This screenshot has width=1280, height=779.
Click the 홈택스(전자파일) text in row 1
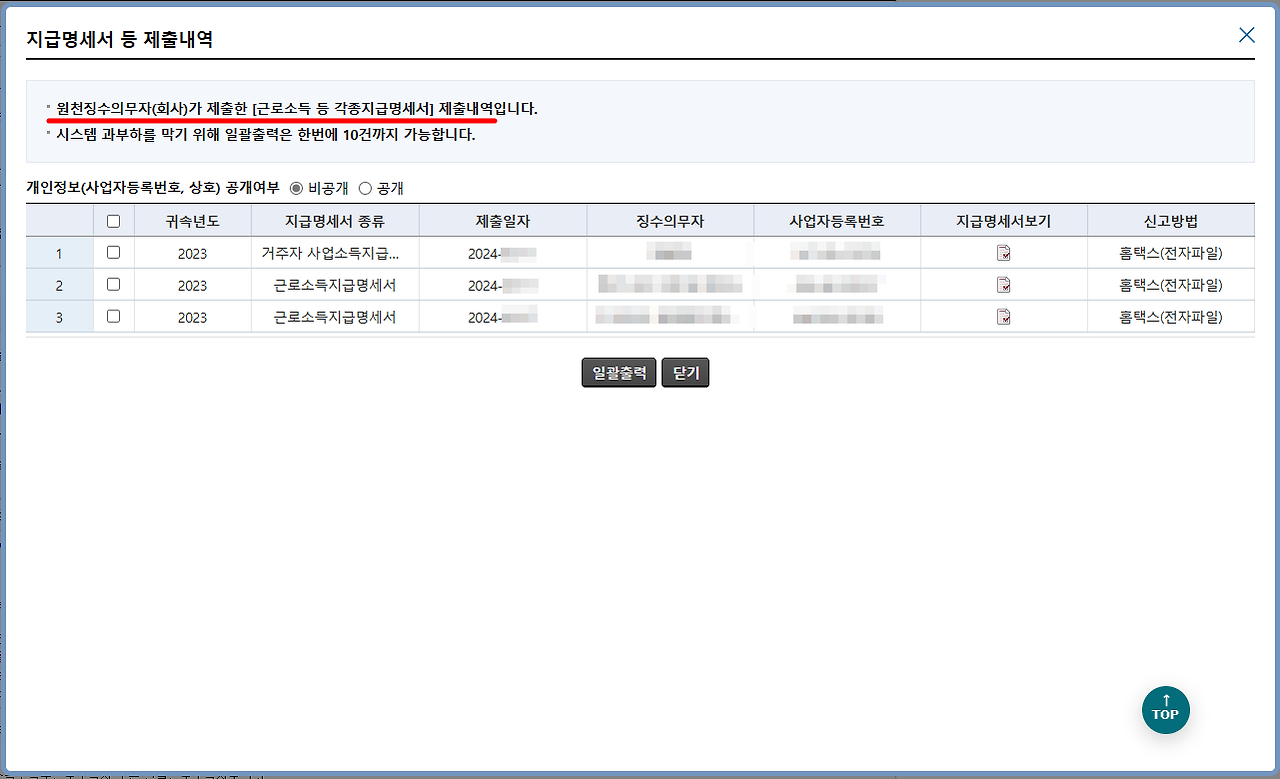[1170, 252]
